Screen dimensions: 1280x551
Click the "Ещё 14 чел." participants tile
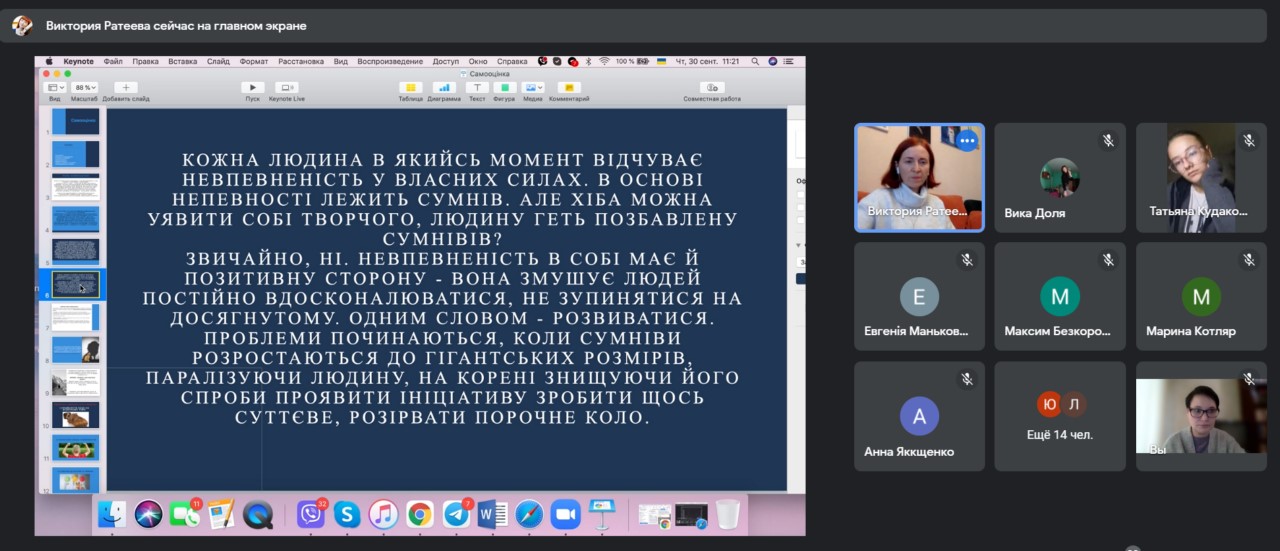[x=1060, y=416]
